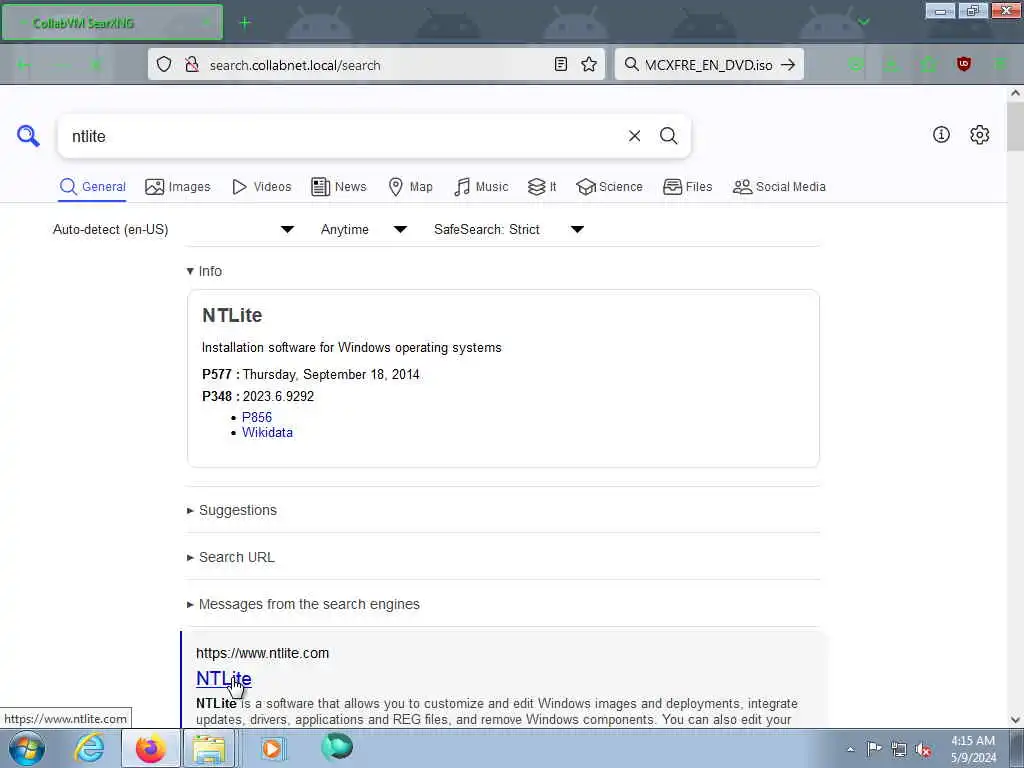Switch to Music search tab
Screen dimensions: 1024x768
tap(481, 187)
